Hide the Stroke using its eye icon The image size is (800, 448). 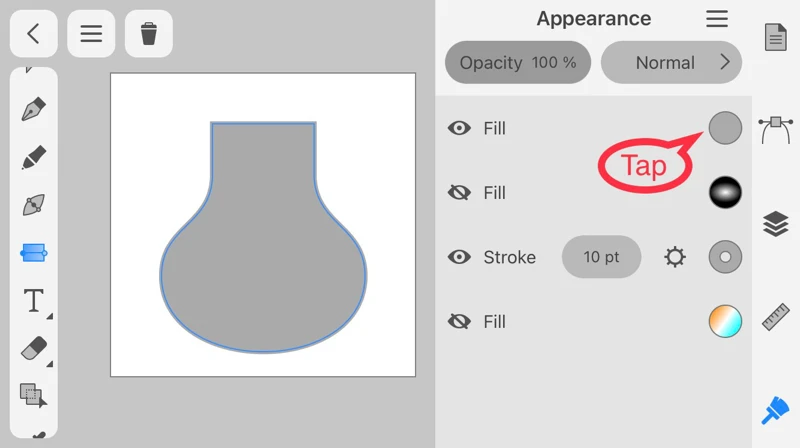459,257
